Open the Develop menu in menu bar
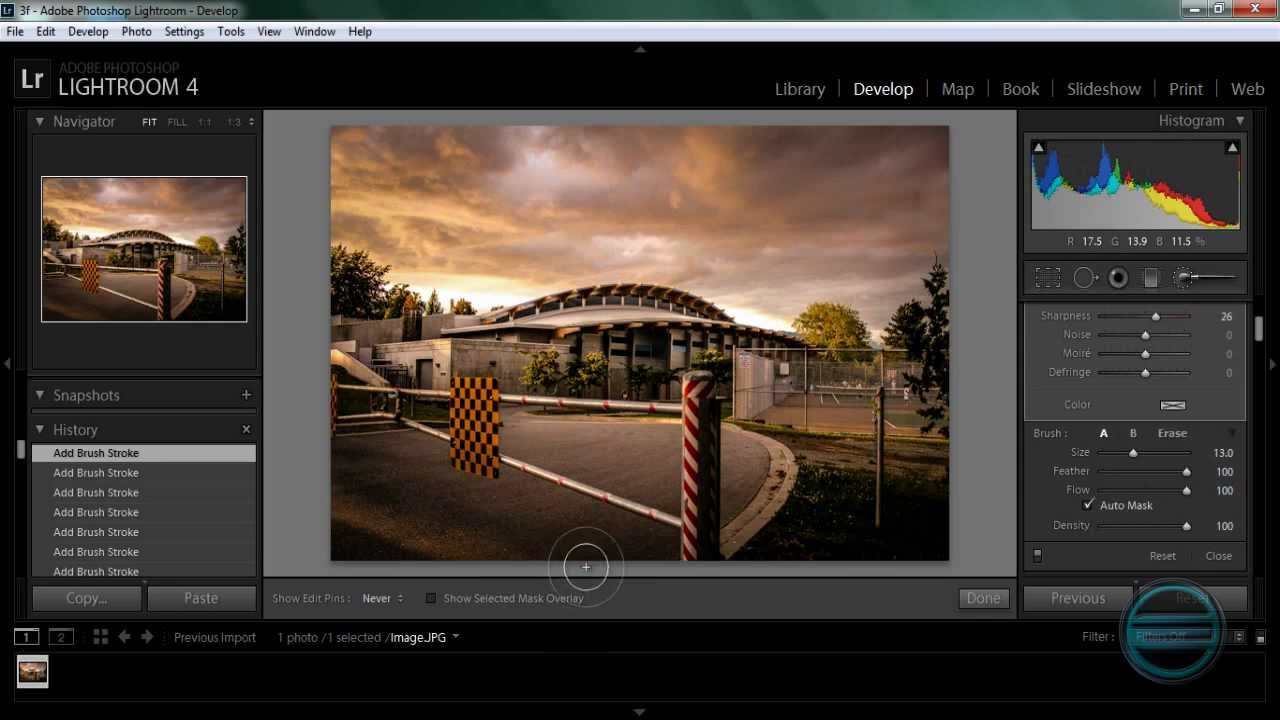The height and width of the screenshot is (720, 1280). click(88, 31)
